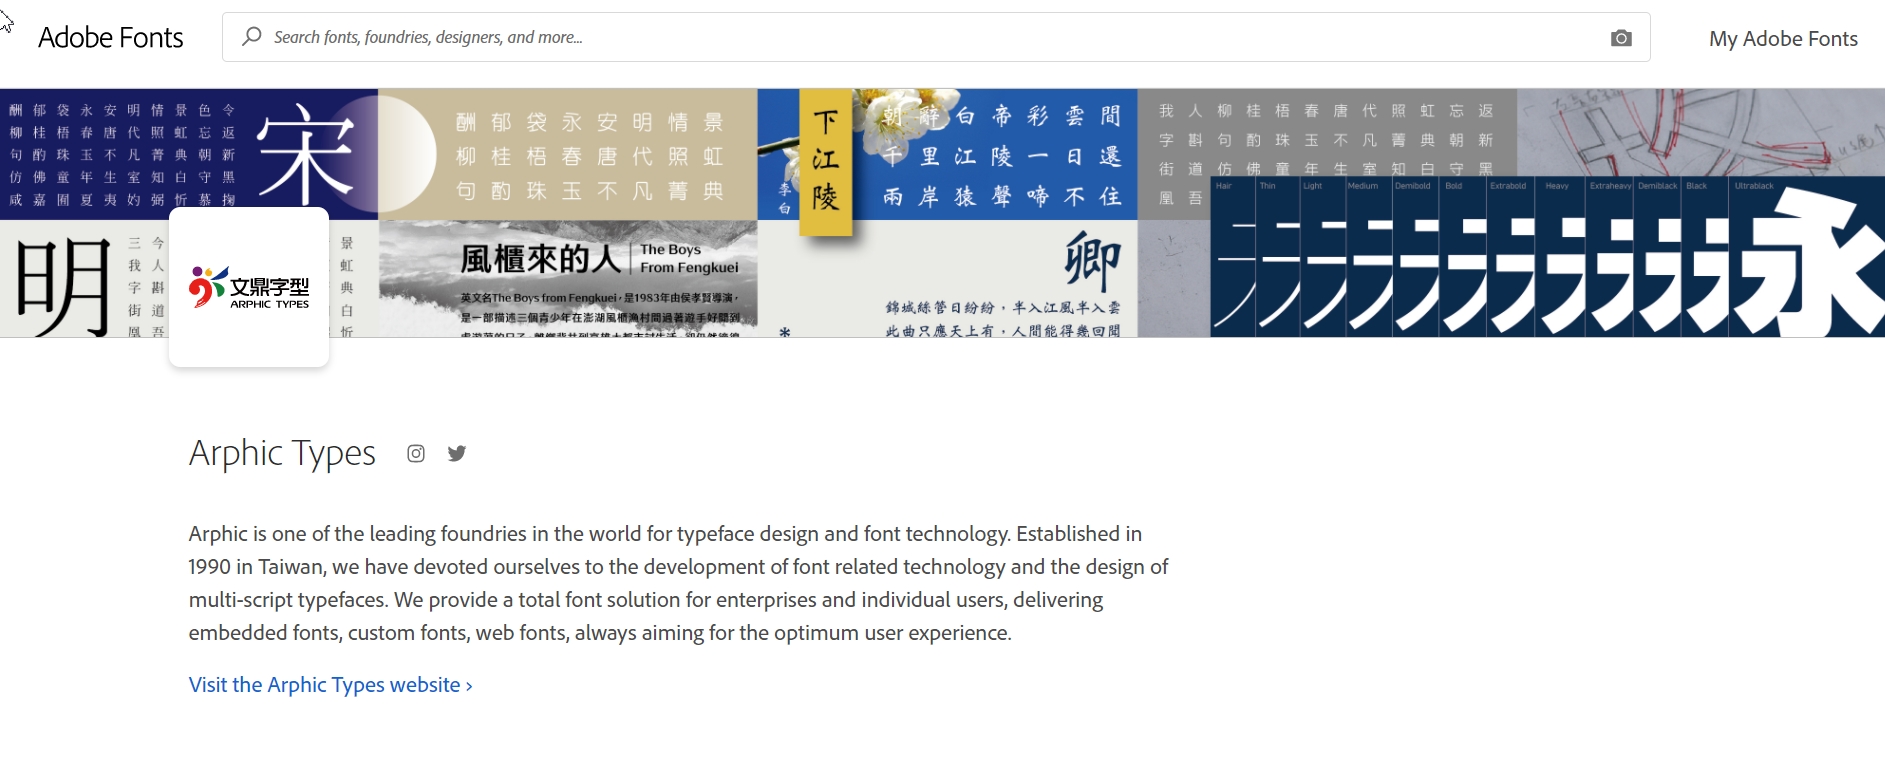The height and width of the screenshot is (758, 1885).
Task: Open Arphic Types Twitter profile
Action: point(457,454)
